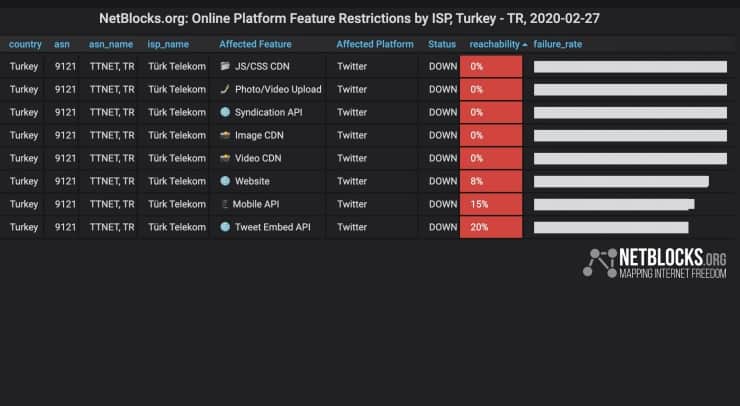
Task: Click the Photo/Video Upload feature icon
Action: [225, 89]
